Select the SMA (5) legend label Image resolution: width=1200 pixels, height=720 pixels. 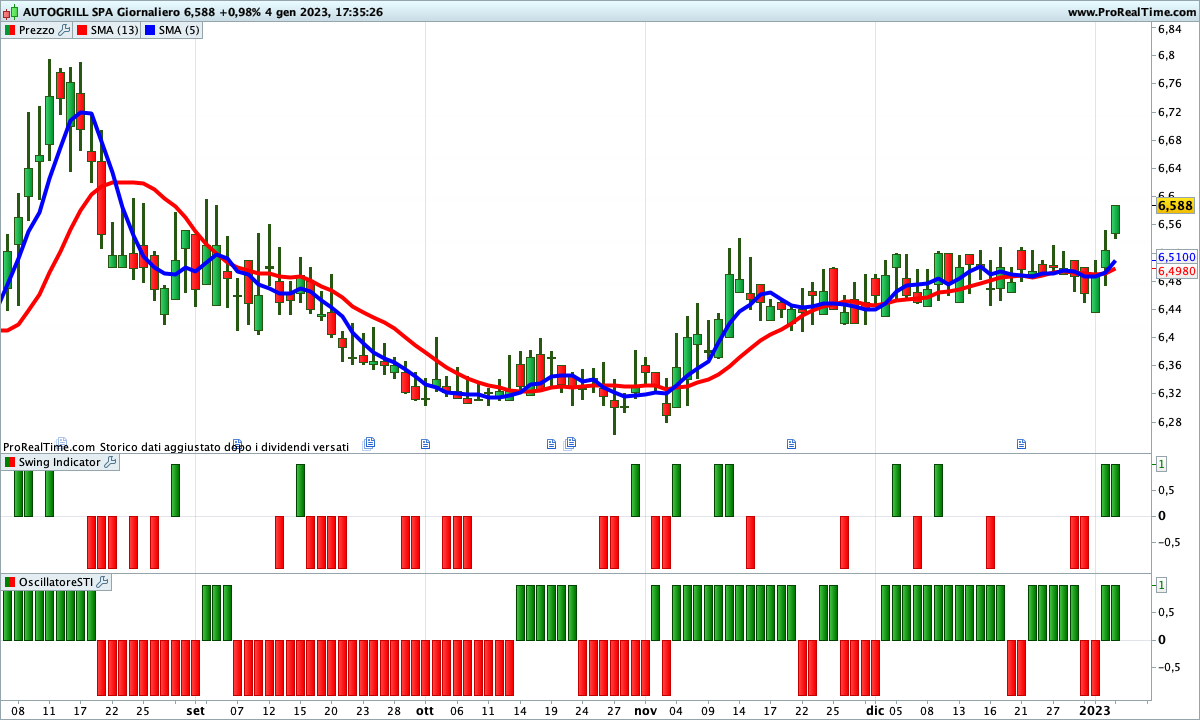[179, 30]
